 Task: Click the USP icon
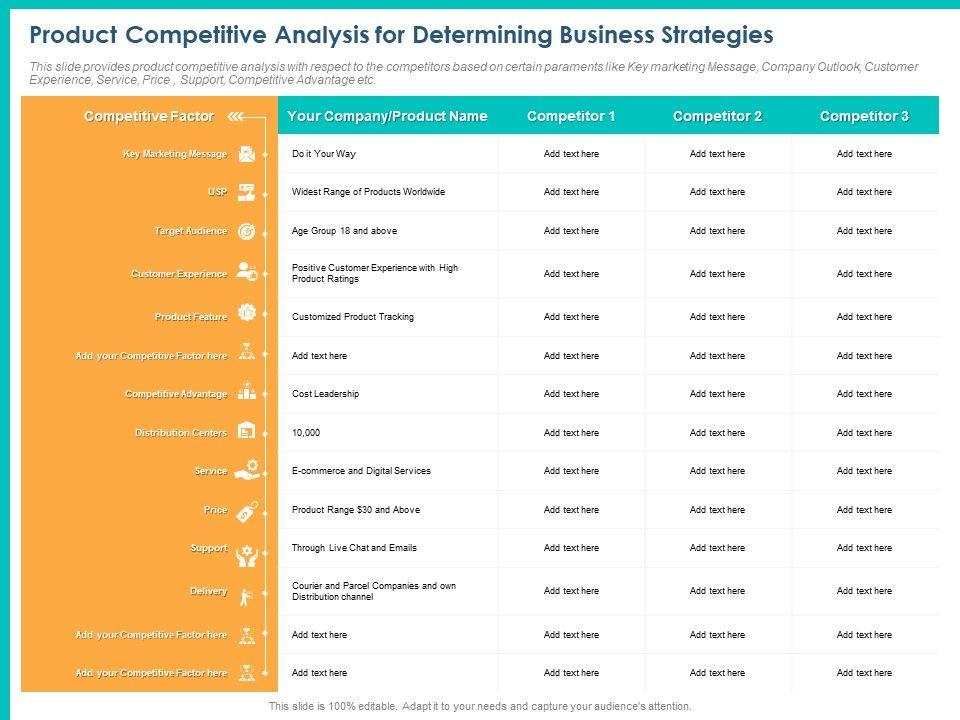pos(246,192)
